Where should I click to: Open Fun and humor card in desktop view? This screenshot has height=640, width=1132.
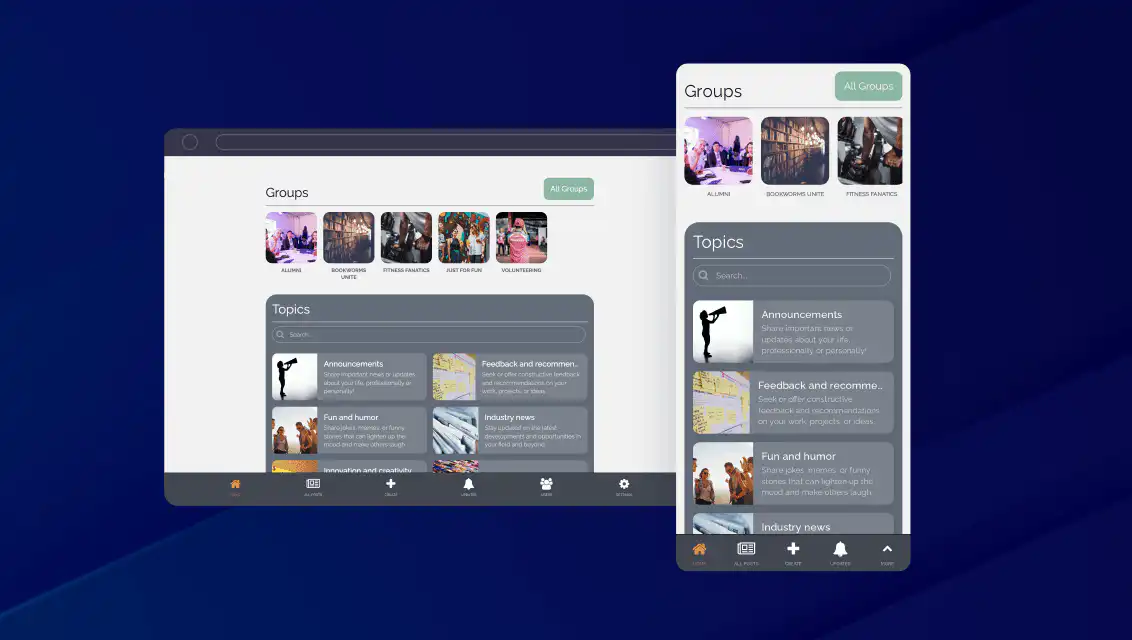(x=349, y=430)
